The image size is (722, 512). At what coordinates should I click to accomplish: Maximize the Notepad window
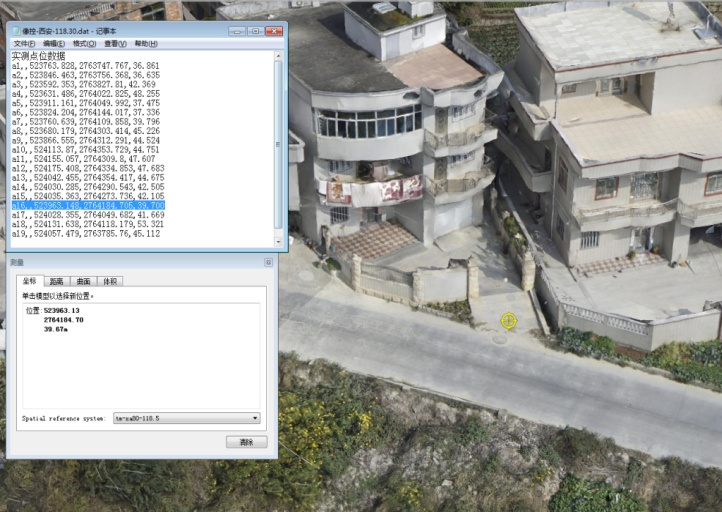(x=254, y=31)
